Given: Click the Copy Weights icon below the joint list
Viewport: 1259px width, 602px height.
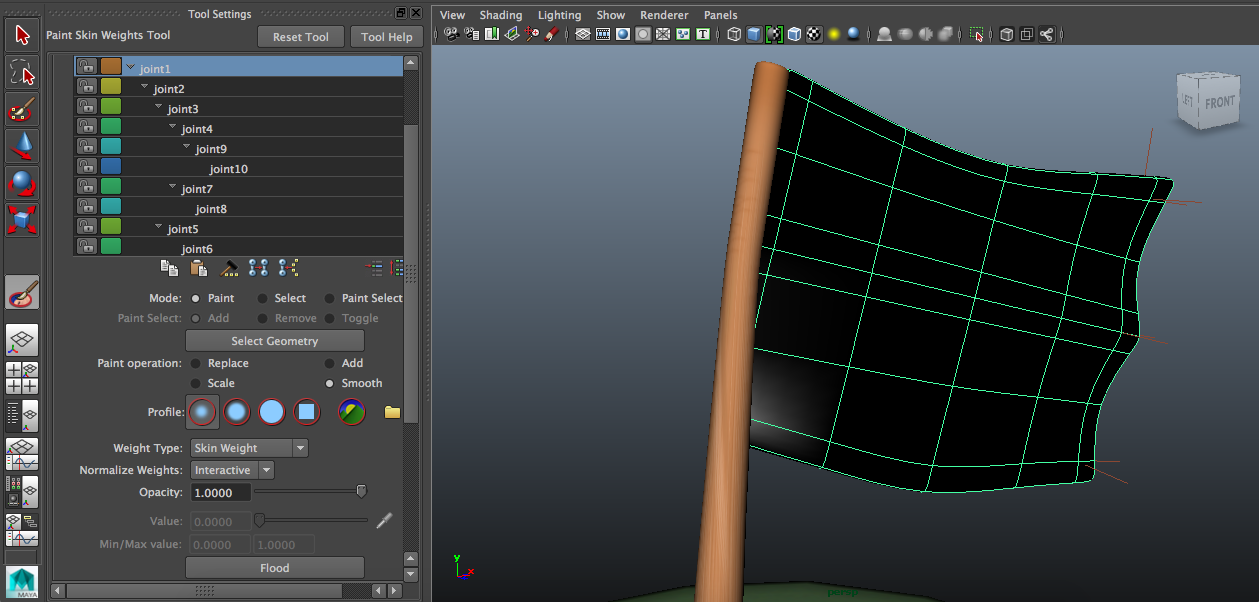Looking at the screenshot, I should coord(169,267).
